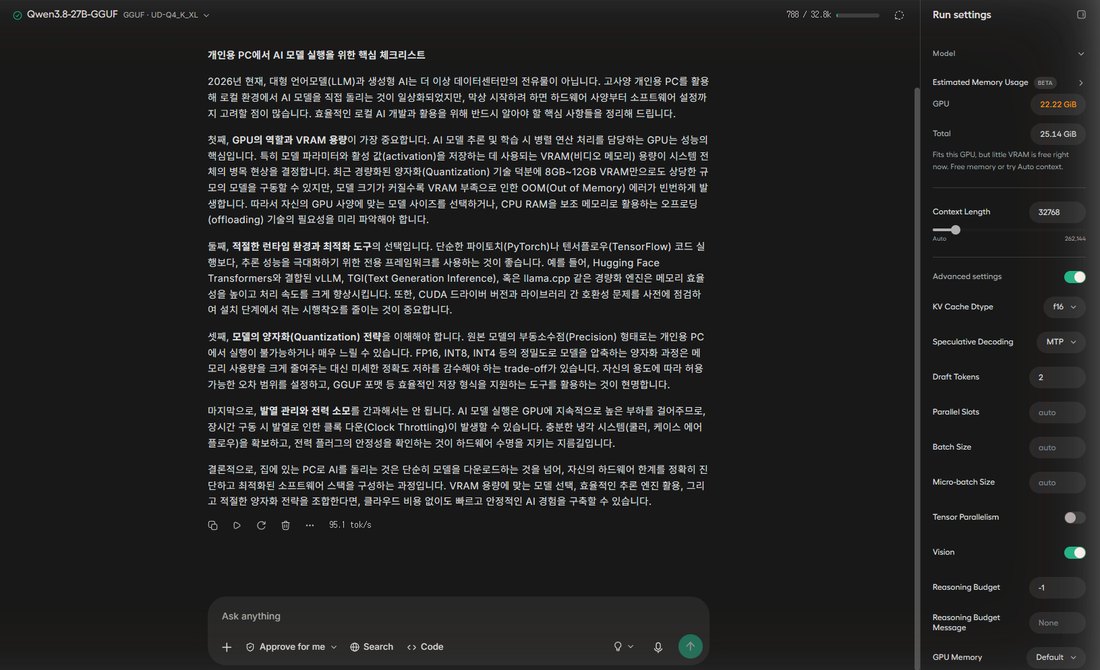The width and height of the screenshot is (1100, 670).
Task: Close the Run settings panel icon
Action: click(x=1081, y=15)
